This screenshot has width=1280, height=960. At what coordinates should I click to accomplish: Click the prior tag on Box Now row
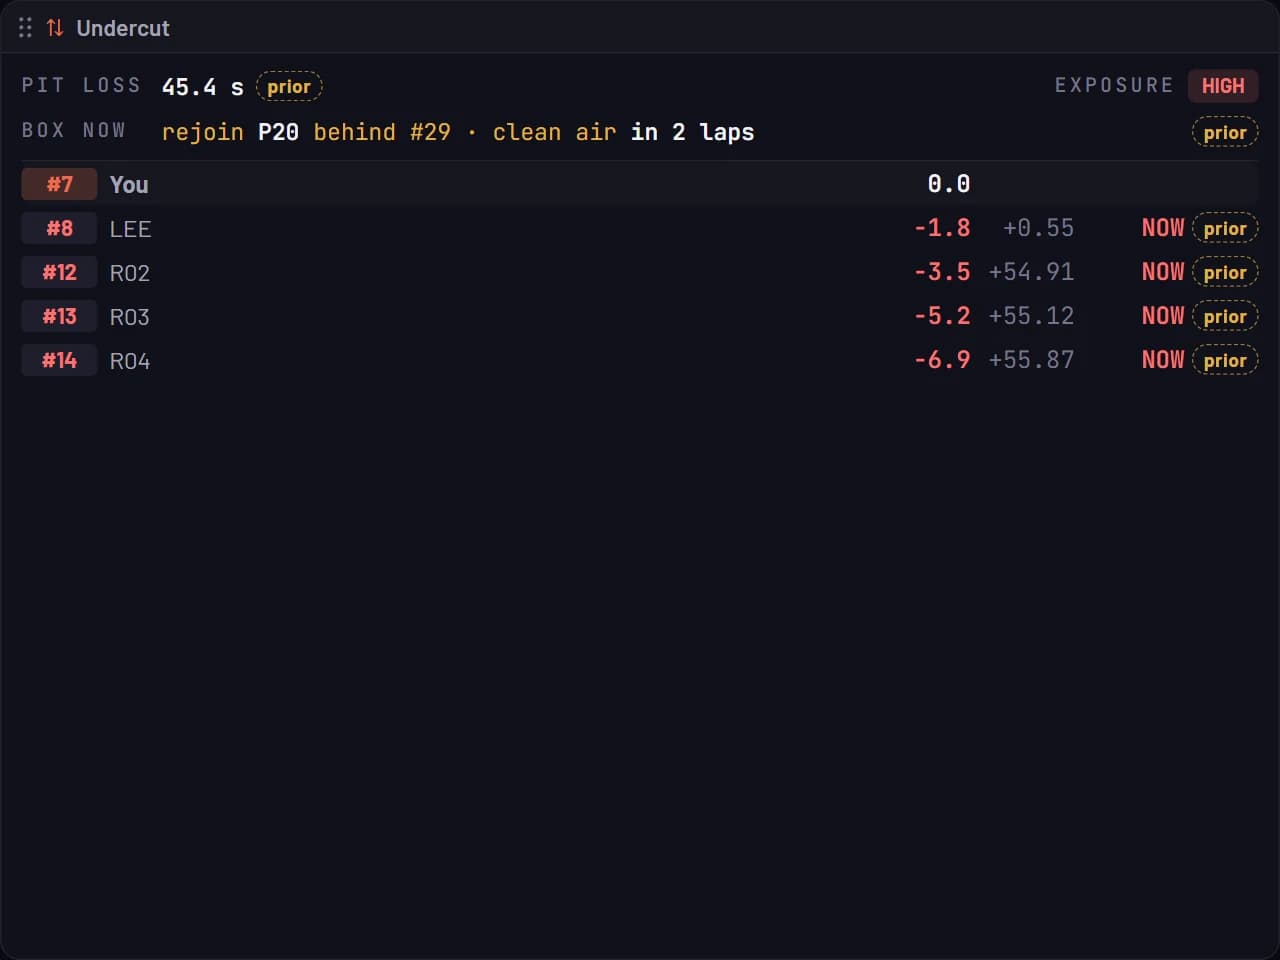coord(1225,132)
